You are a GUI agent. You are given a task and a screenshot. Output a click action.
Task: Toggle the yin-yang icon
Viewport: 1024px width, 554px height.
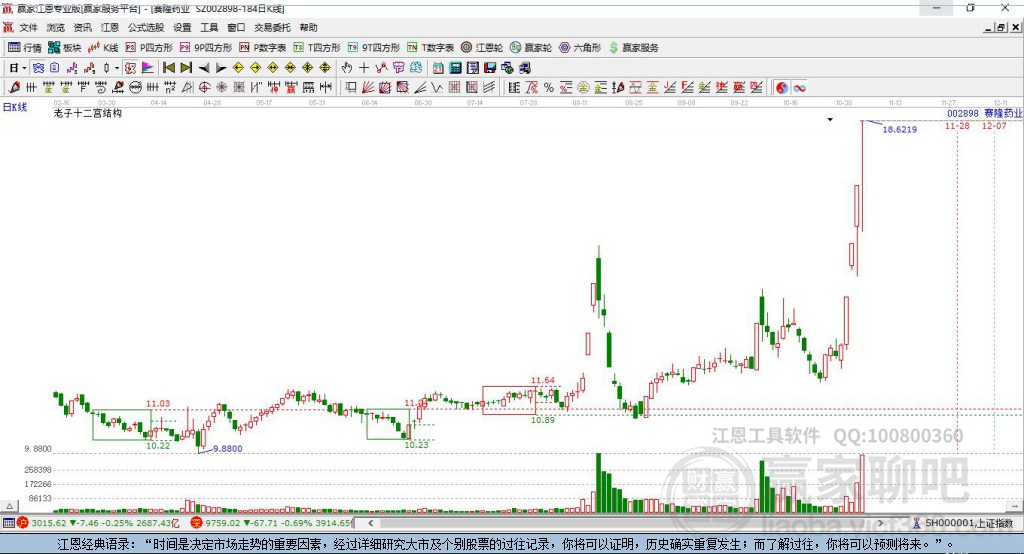[x=782, y=88]
